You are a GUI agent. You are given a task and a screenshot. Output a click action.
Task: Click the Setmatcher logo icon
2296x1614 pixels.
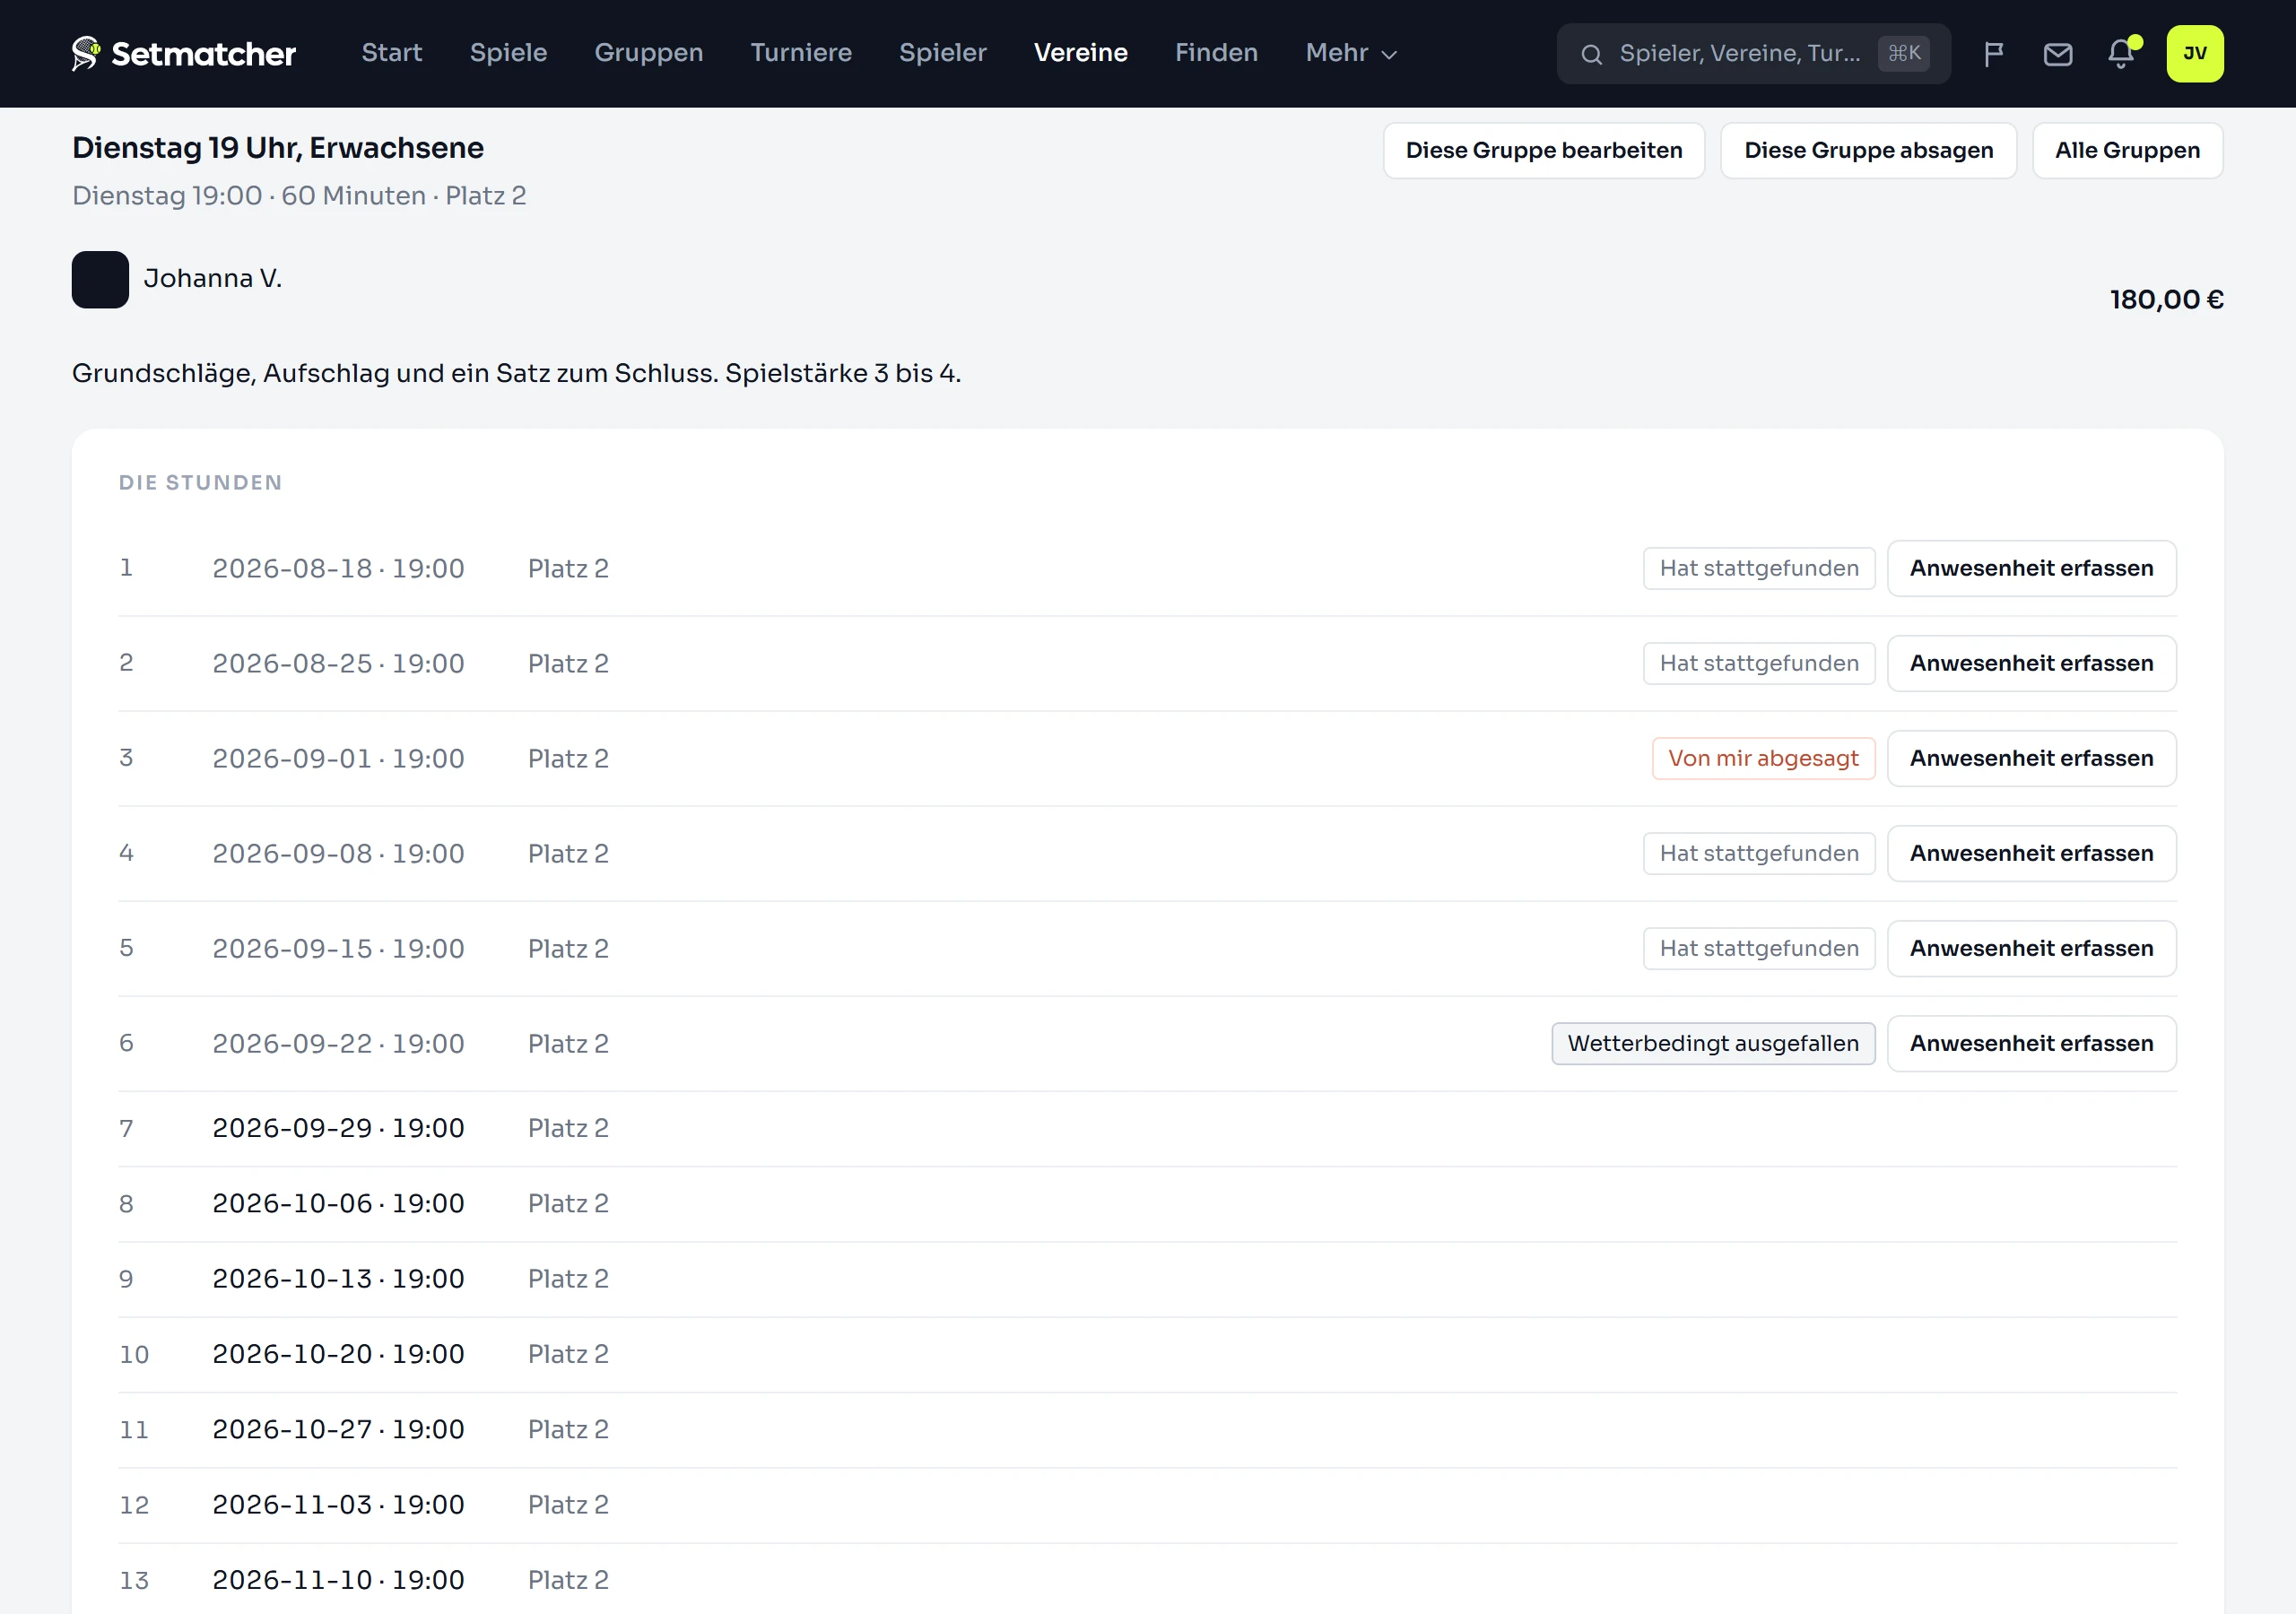point(86,53)
